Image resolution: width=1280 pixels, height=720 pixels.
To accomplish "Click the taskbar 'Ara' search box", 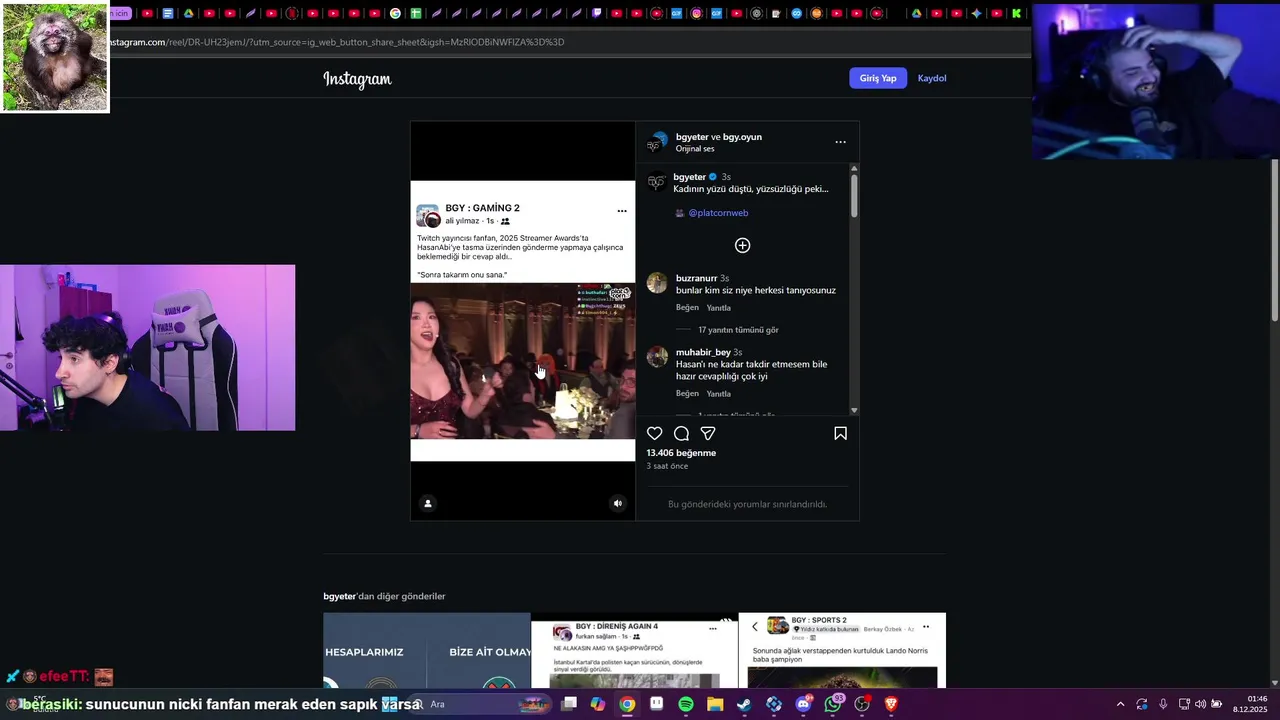I will [480, 704].
